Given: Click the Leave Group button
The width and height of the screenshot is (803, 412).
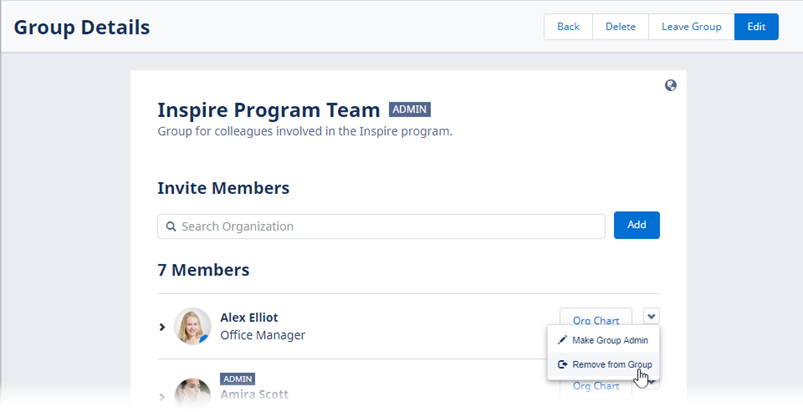Looking at the screenshot, I should click(x=691, y=27).
